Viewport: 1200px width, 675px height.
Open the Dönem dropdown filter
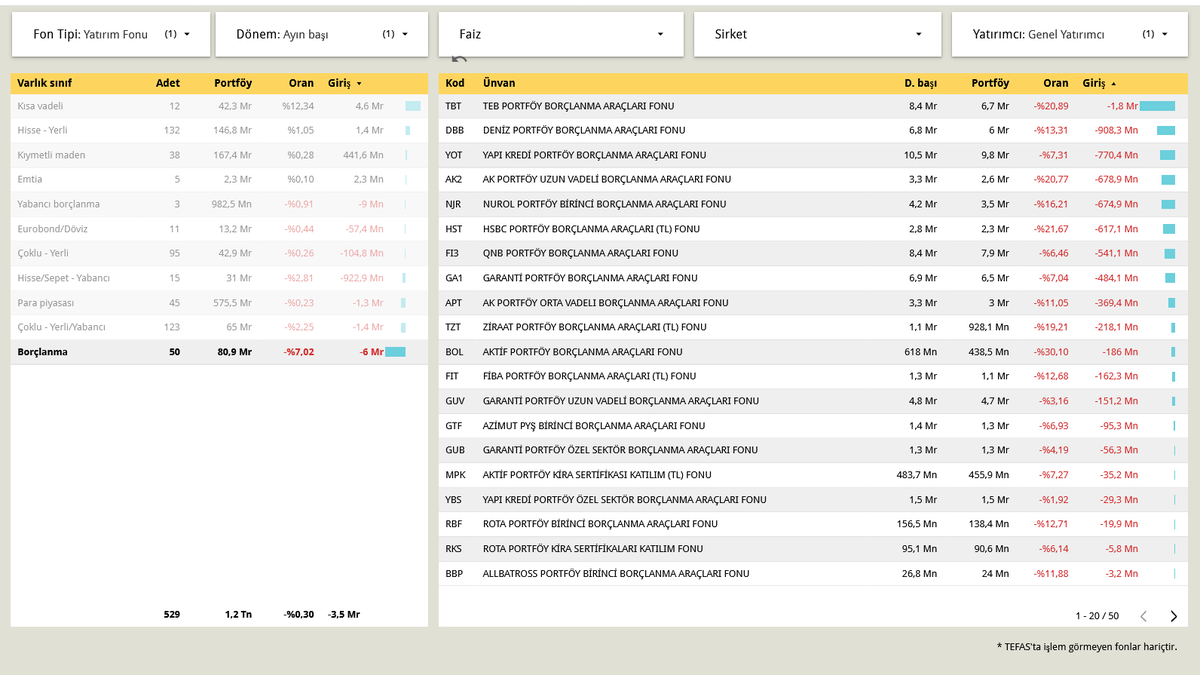[x=321, y=34]
